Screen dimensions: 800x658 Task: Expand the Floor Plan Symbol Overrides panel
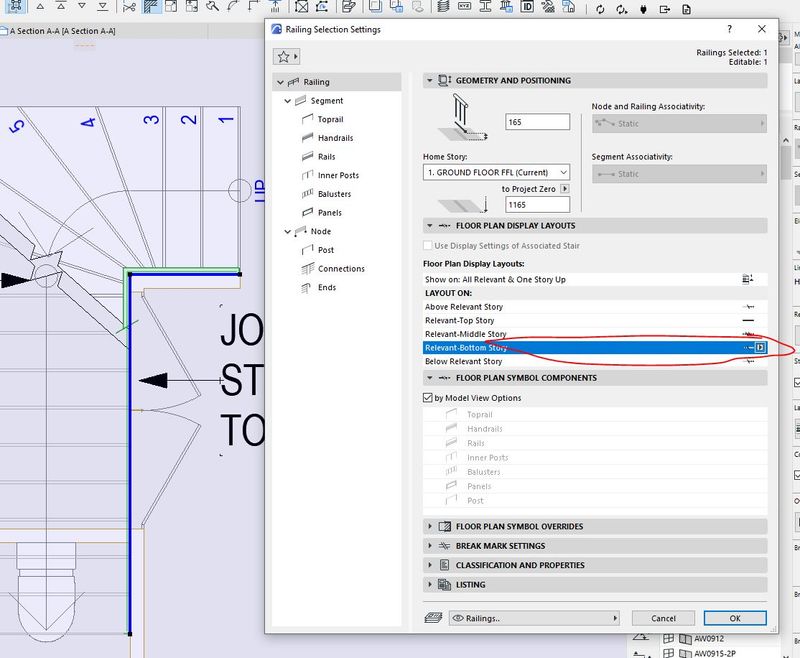click(x=519, y=526)
